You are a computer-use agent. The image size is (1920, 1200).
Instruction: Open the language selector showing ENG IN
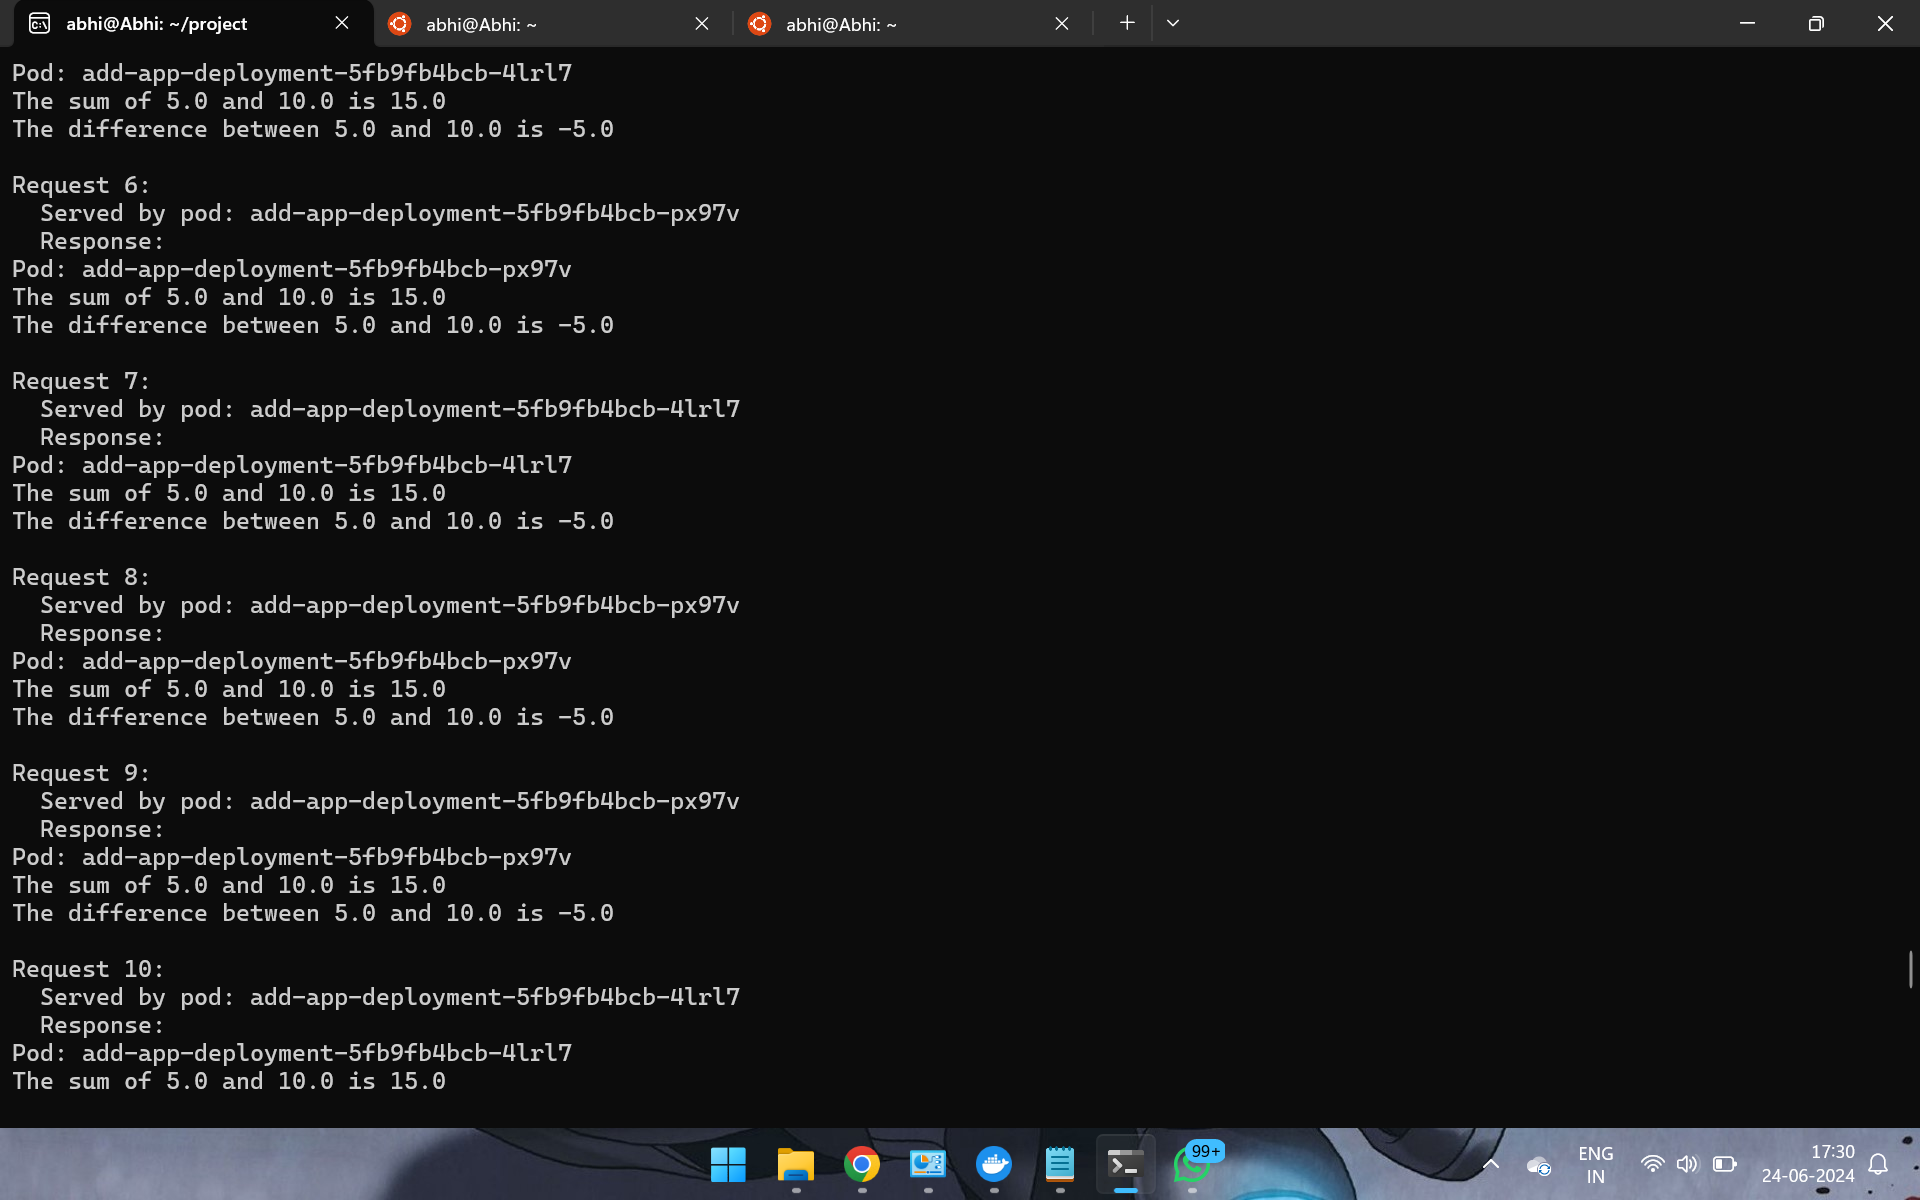tap(1594, 1164)
